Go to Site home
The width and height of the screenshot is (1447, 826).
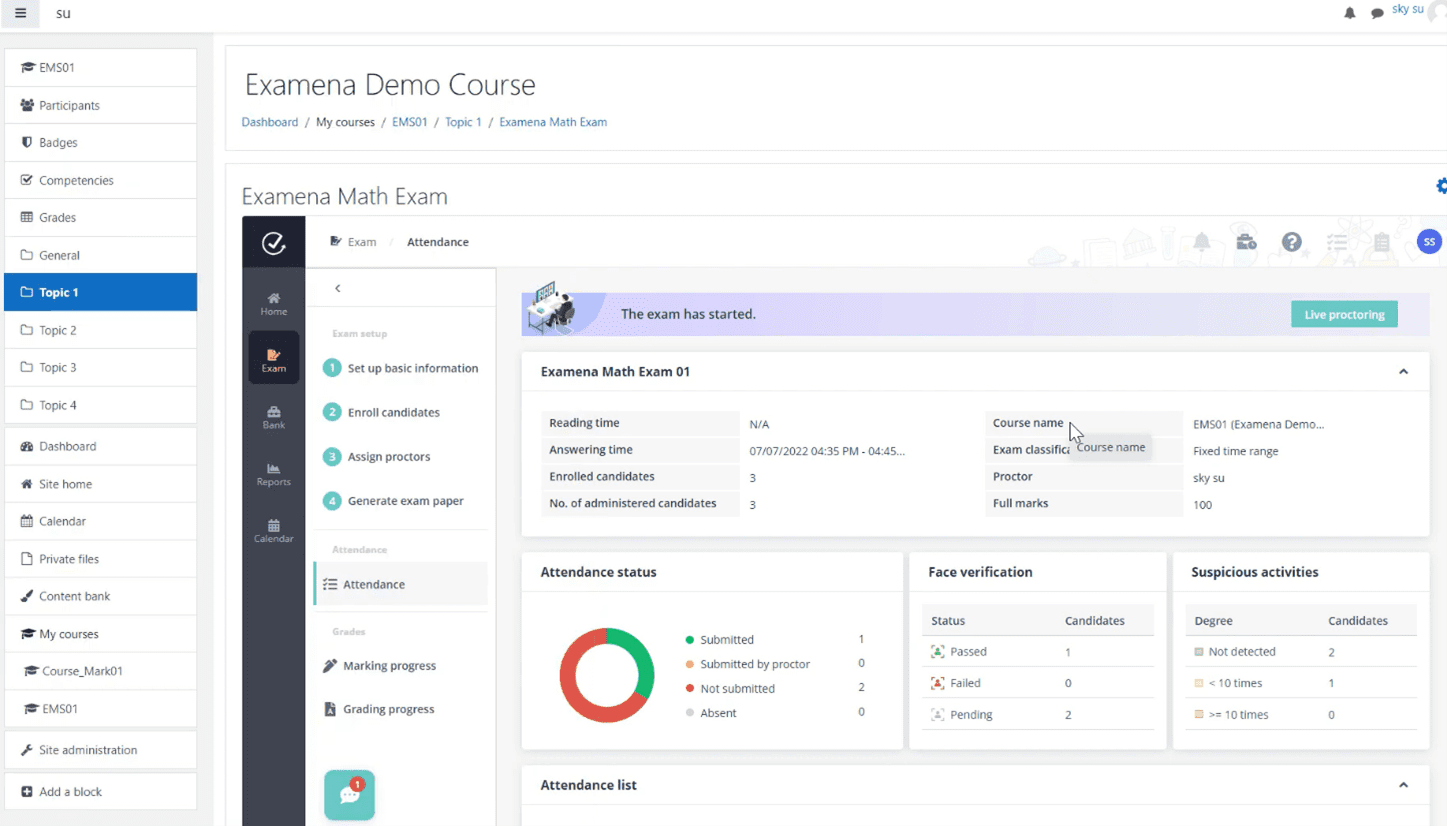pyautogui.click(x=100, y=484)
